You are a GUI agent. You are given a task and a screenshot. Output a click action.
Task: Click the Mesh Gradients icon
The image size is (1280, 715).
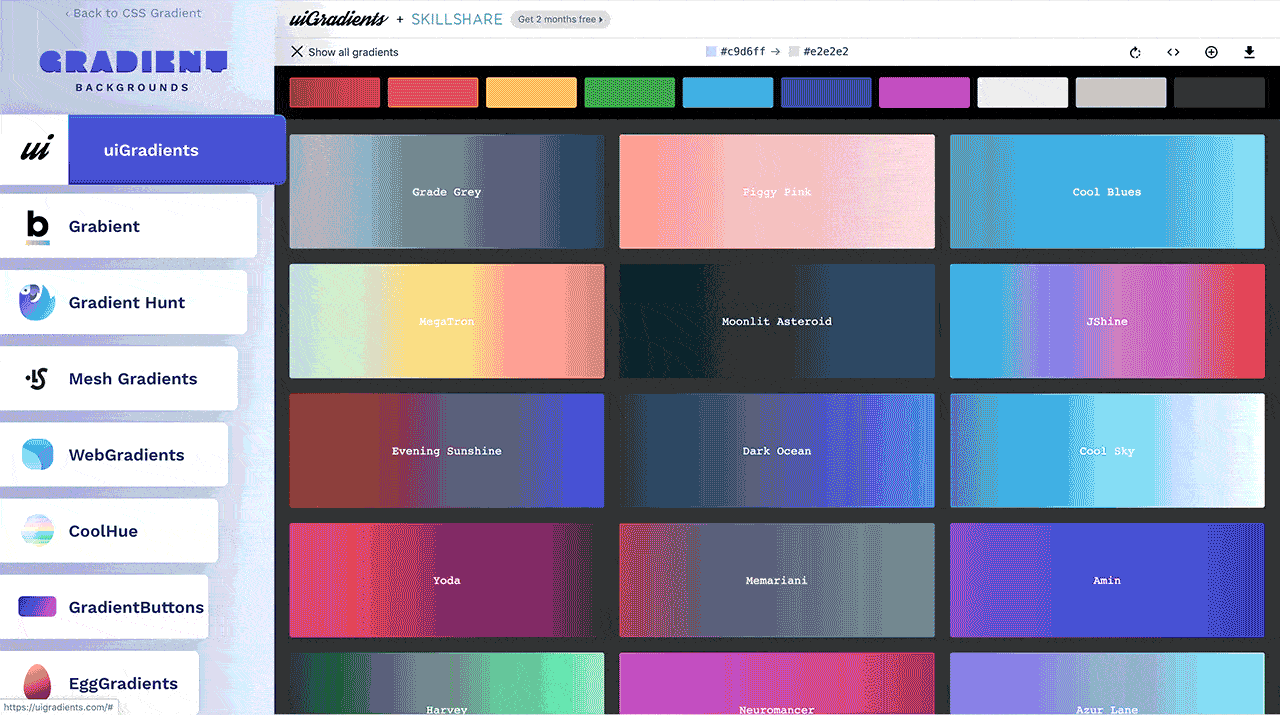[x=37, y=379]
